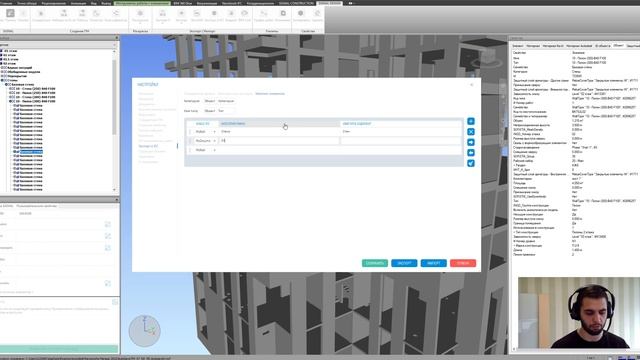Click the blue X delete-row icon
This screenshot has width=640, height=360.
tap(471, 132)
